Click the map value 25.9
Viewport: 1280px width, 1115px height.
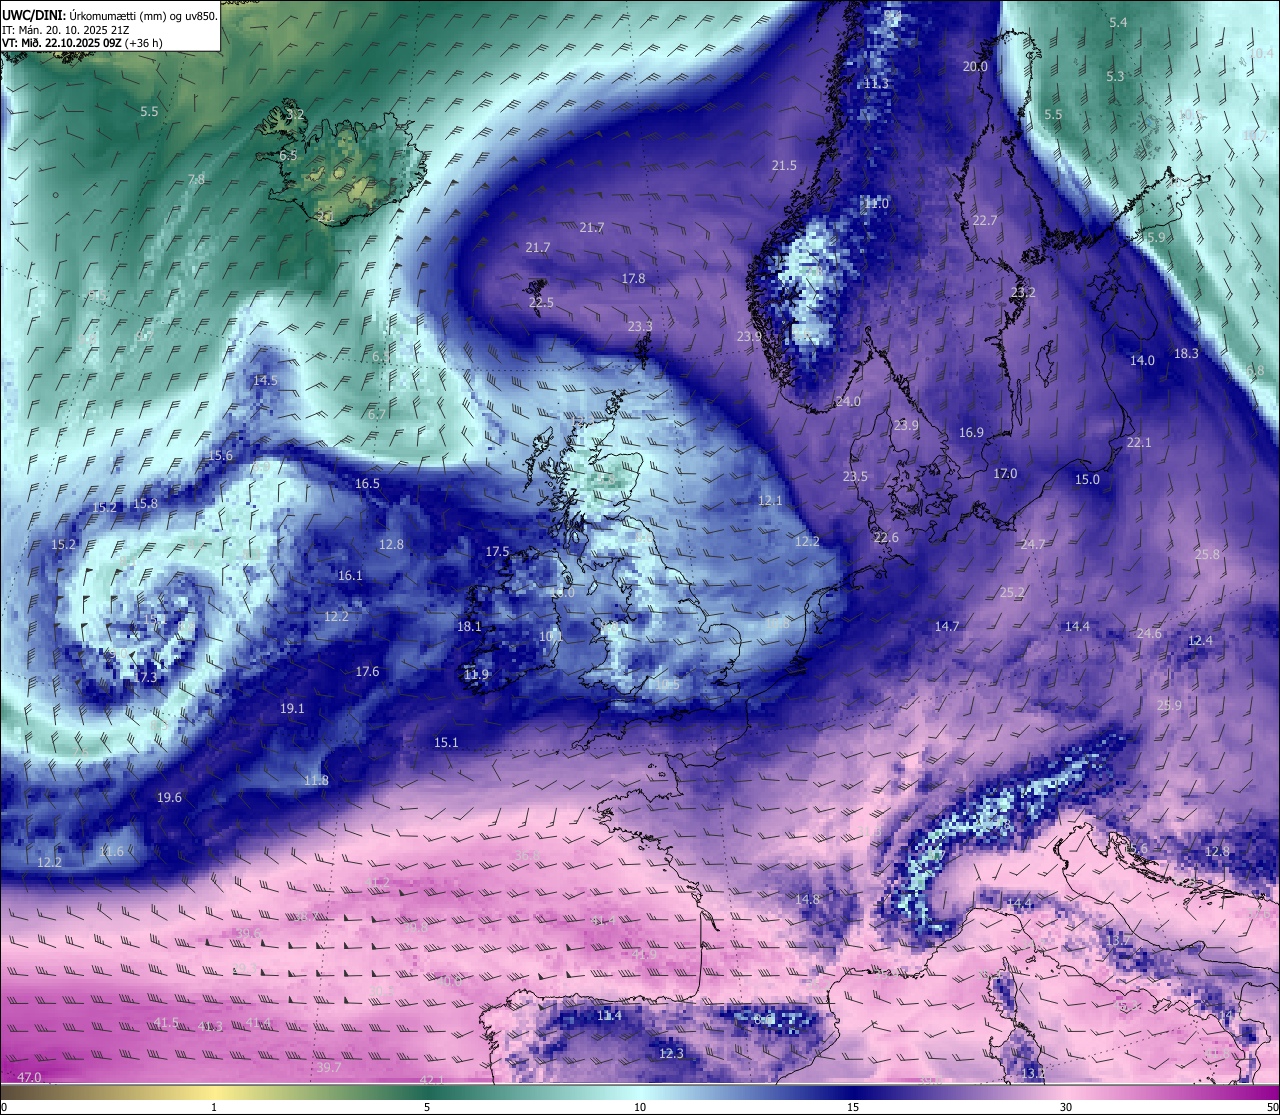pyautogui.click(x=1169, y=706)
